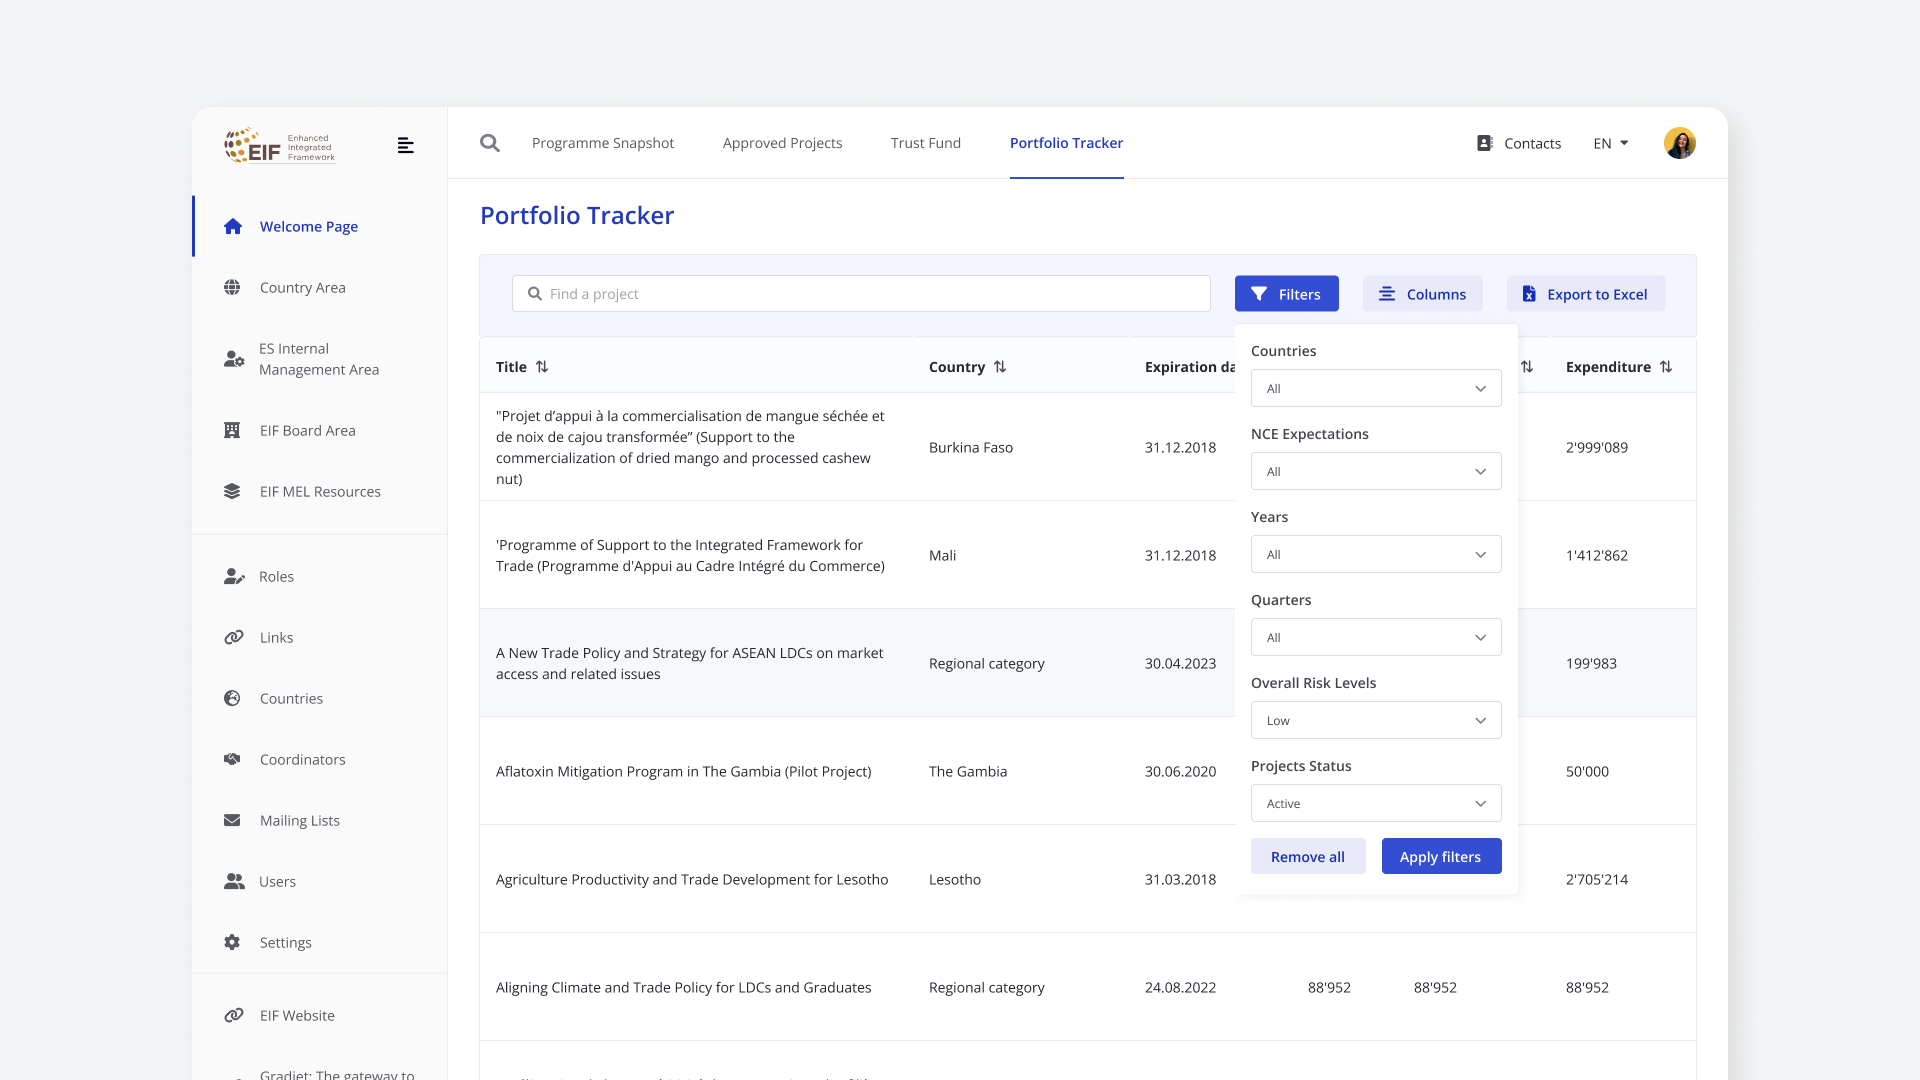Expand the Countries filter dropdown

tap(1376, 389)
